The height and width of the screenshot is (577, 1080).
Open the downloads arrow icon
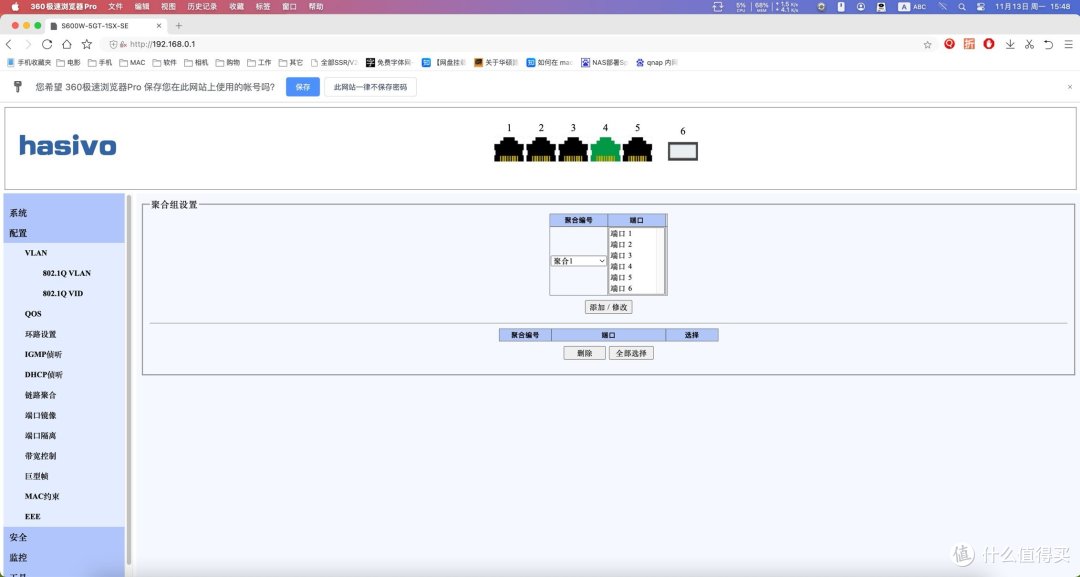pyautogui.click(x=1010, y=44)
